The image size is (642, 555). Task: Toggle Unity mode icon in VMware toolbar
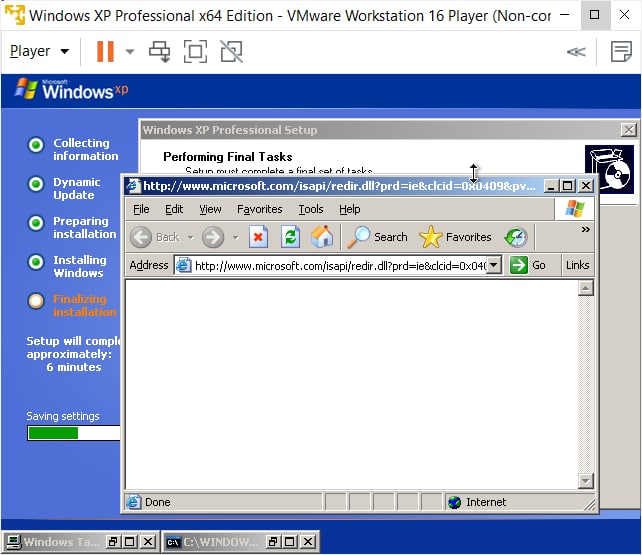pyautogui.click(x=231, y=52)
